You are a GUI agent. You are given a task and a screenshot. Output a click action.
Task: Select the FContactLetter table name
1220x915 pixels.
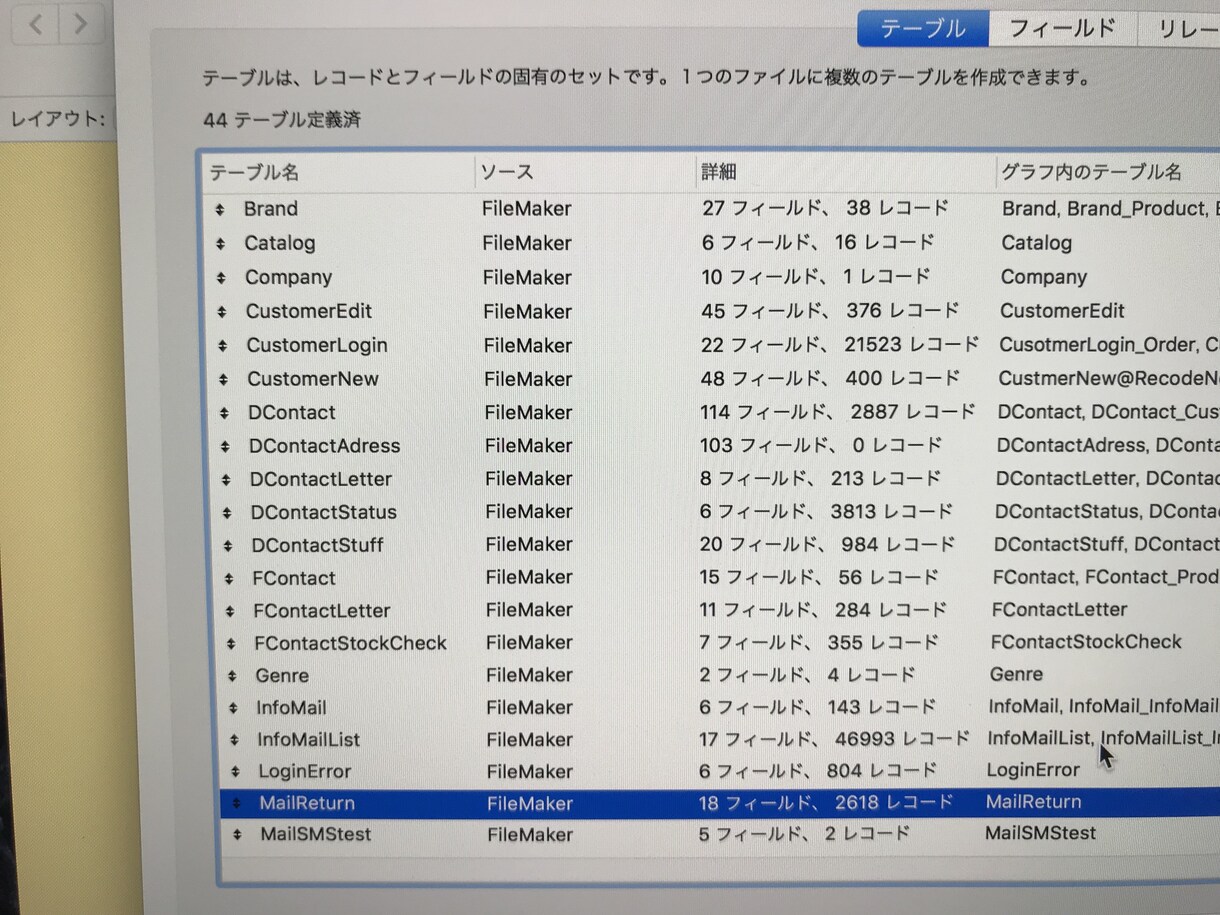pos(322,610)
